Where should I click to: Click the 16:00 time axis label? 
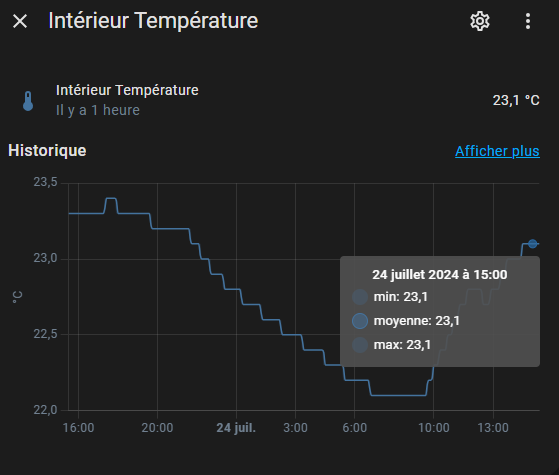click(78, 428)
